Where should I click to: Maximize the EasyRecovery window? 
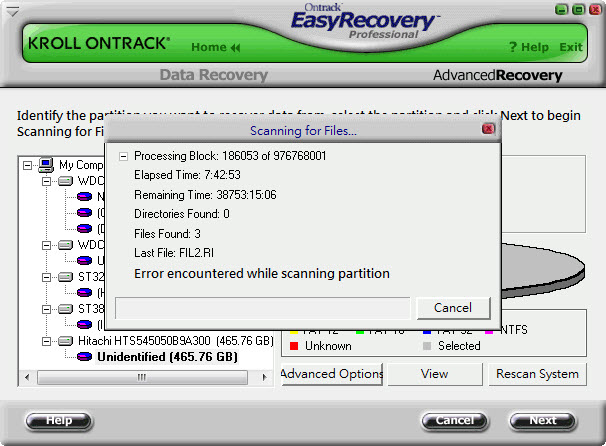click(x=578, y=10)
